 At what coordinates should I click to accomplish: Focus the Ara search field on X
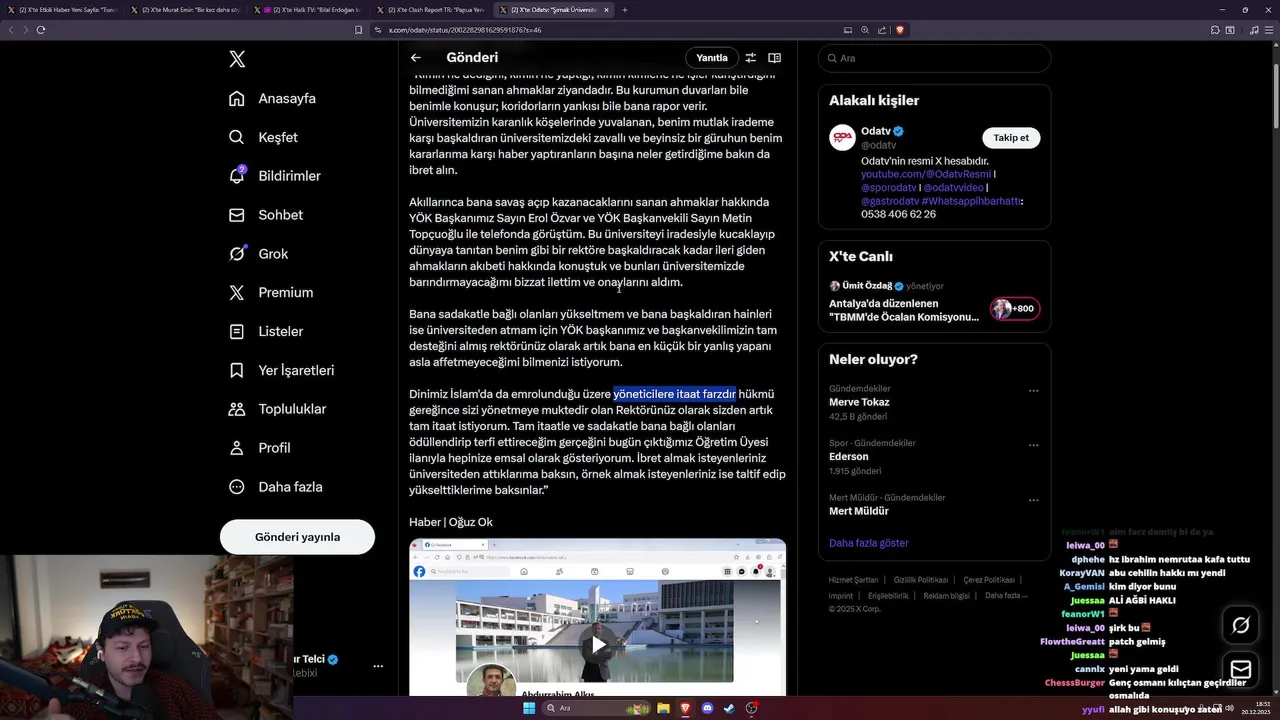pos(934,58)
